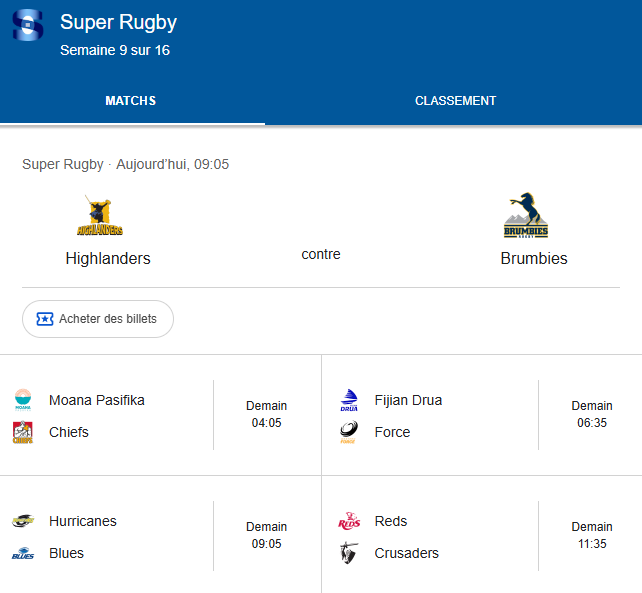Click the Fijian Drua team logo
The width and height of the screenshot is (642, 593).
[349, 400]
